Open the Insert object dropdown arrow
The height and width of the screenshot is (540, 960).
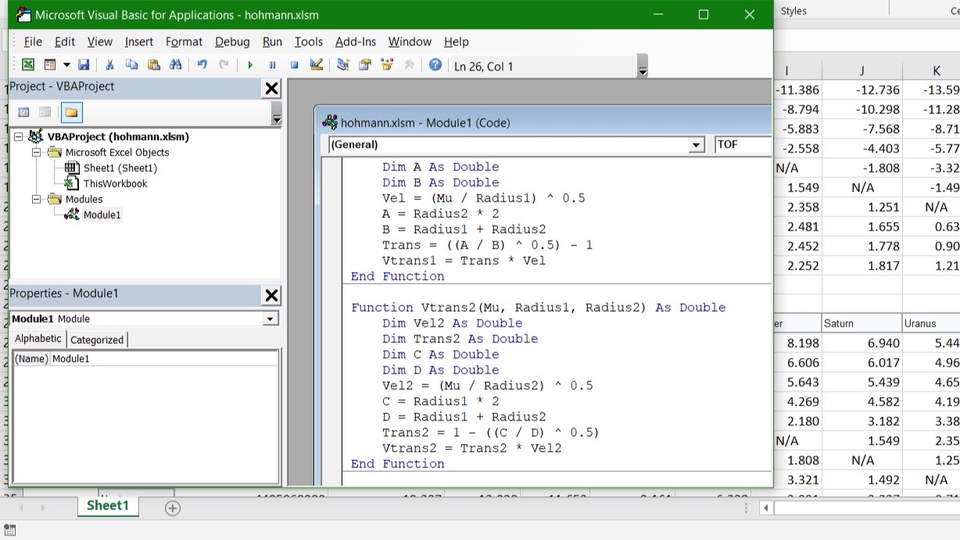pos(66,64)
